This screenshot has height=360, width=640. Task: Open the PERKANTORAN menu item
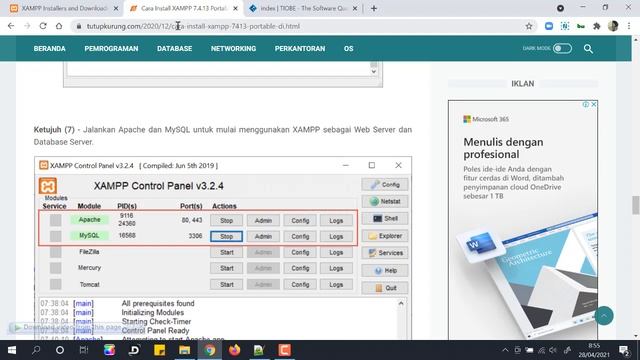pos(300,49)
